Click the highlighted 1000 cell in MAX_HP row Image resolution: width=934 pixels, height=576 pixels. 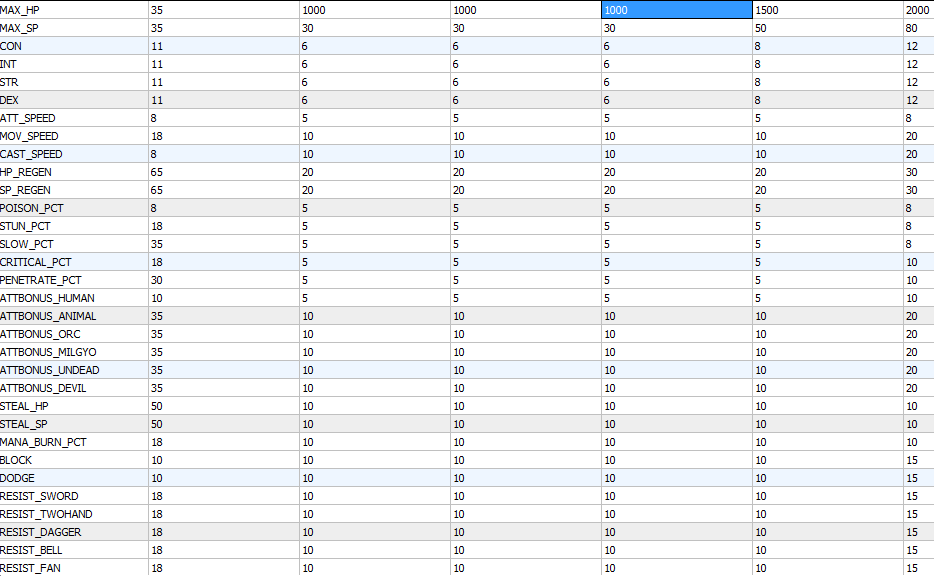point(677,10)
